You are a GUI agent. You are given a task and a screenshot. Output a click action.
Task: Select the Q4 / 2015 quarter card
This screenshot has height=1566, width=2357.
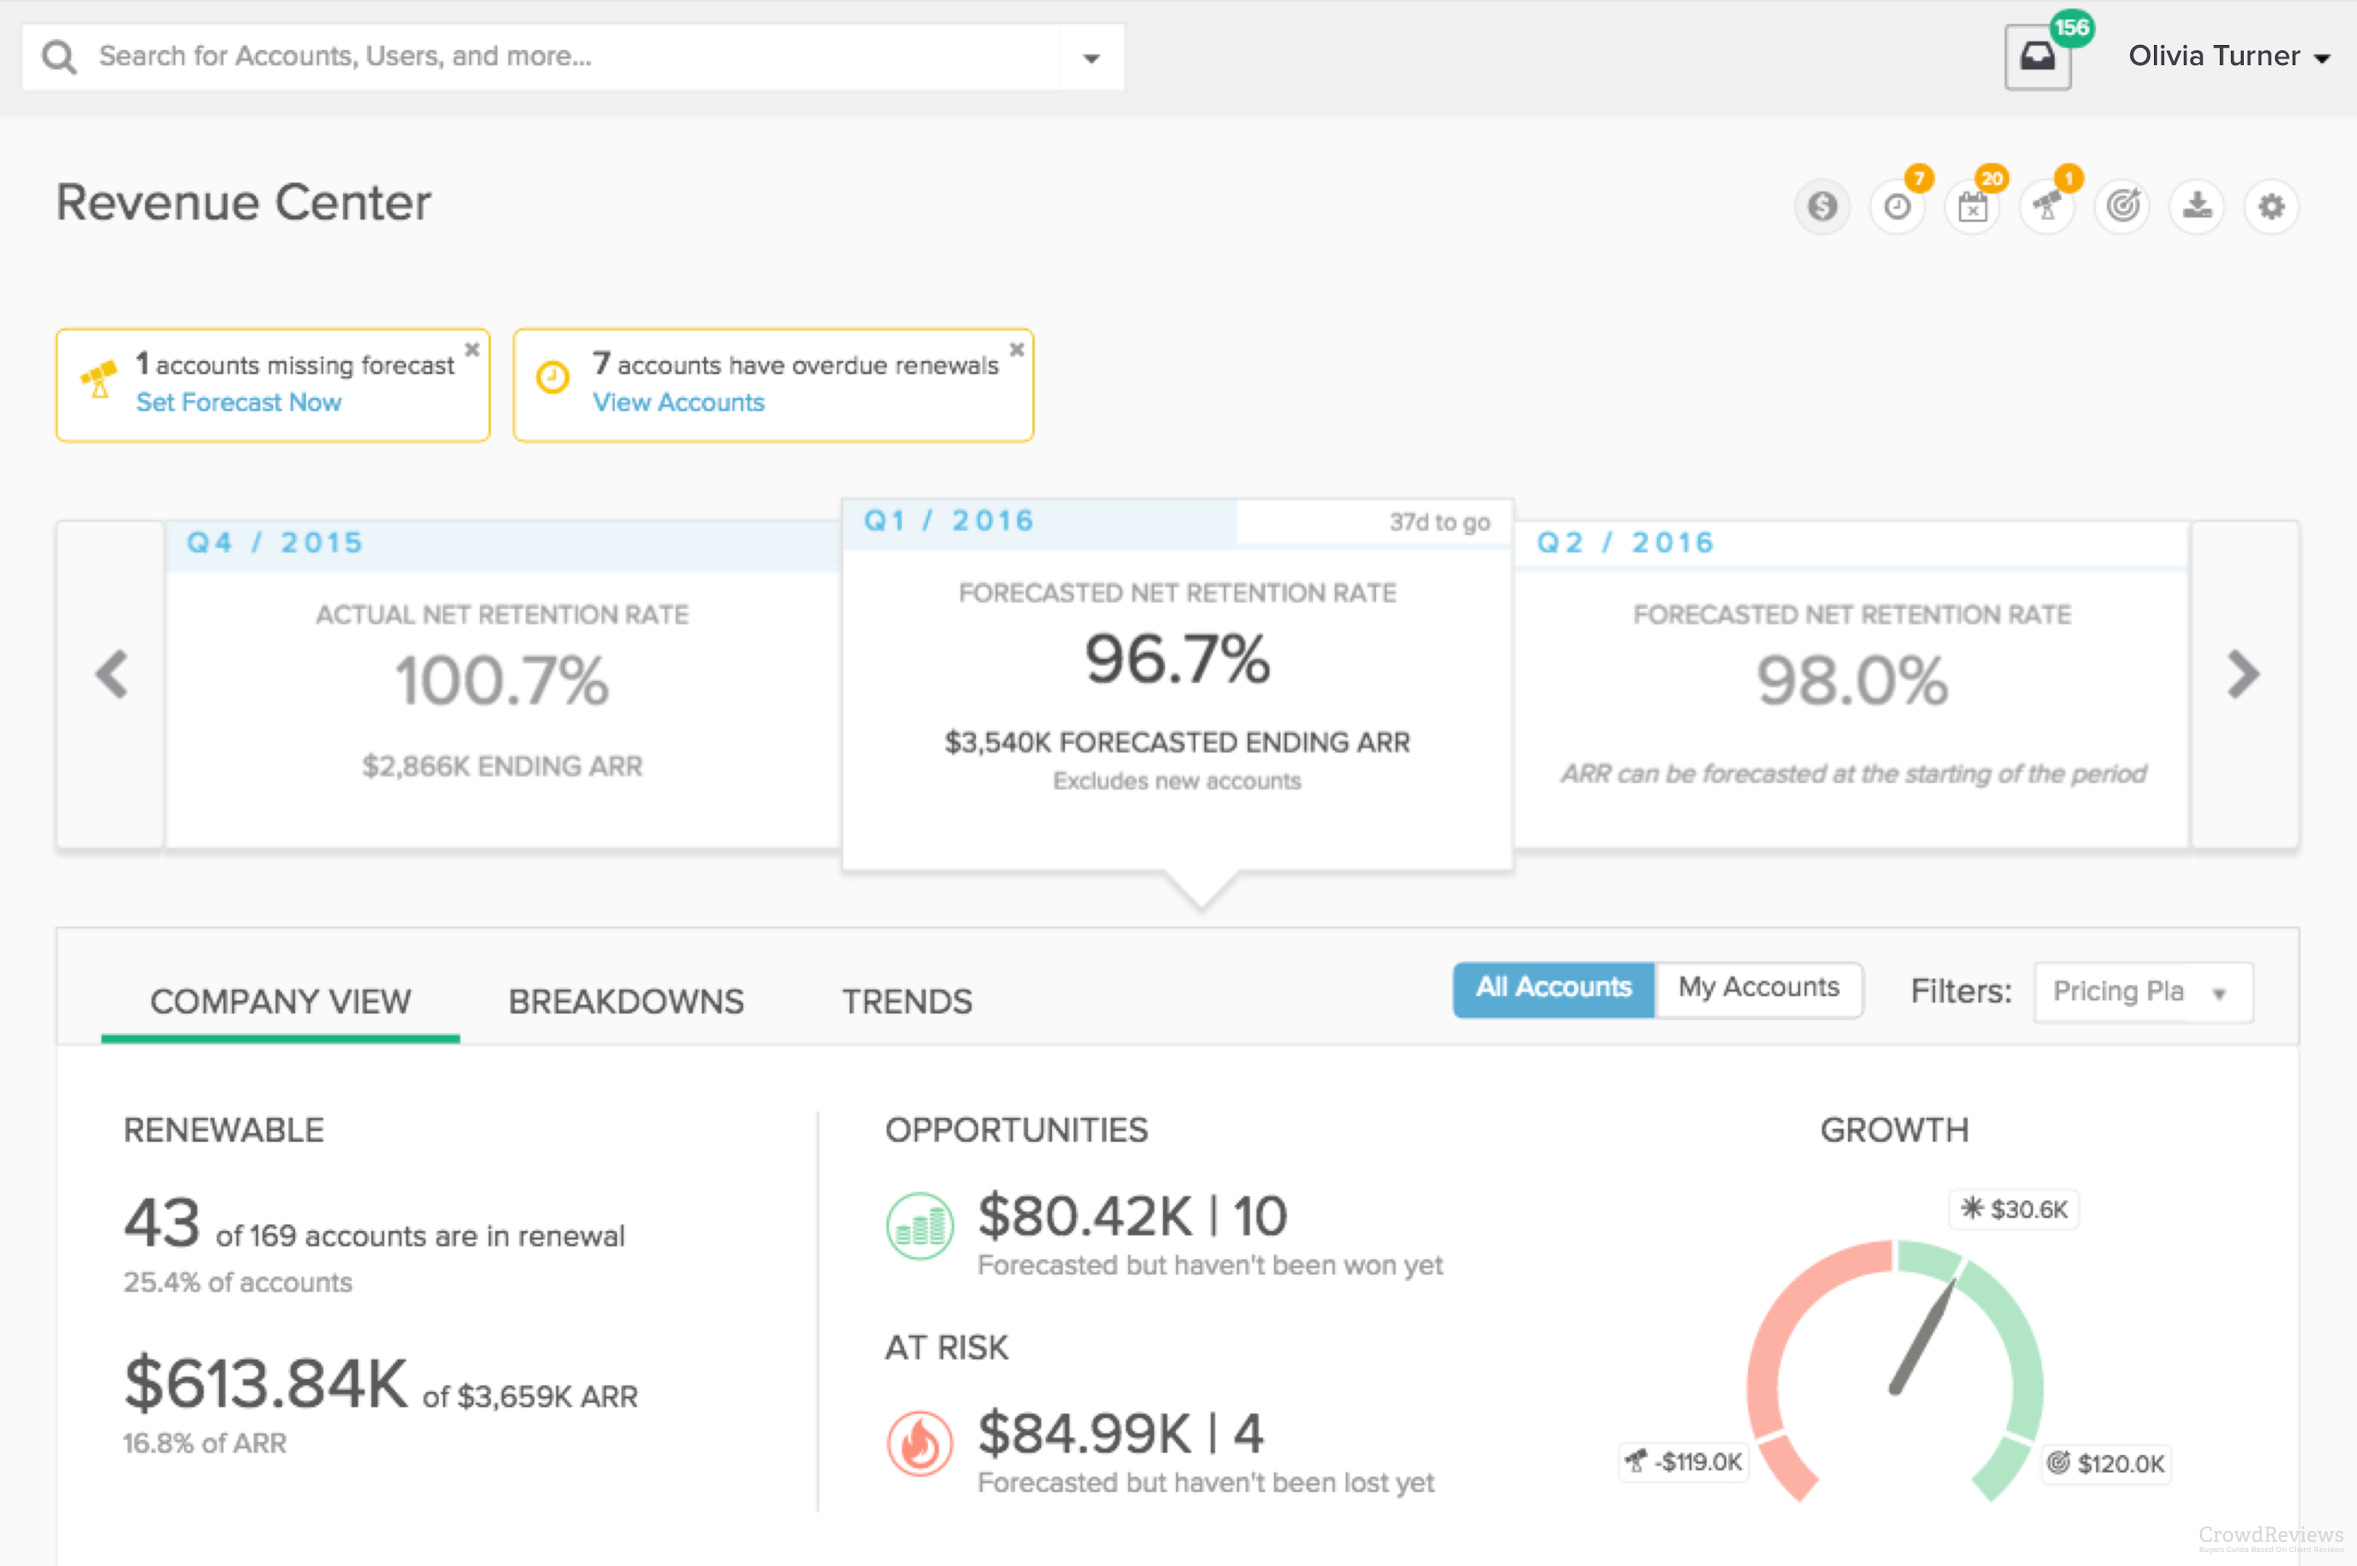(x=503, y=685)
